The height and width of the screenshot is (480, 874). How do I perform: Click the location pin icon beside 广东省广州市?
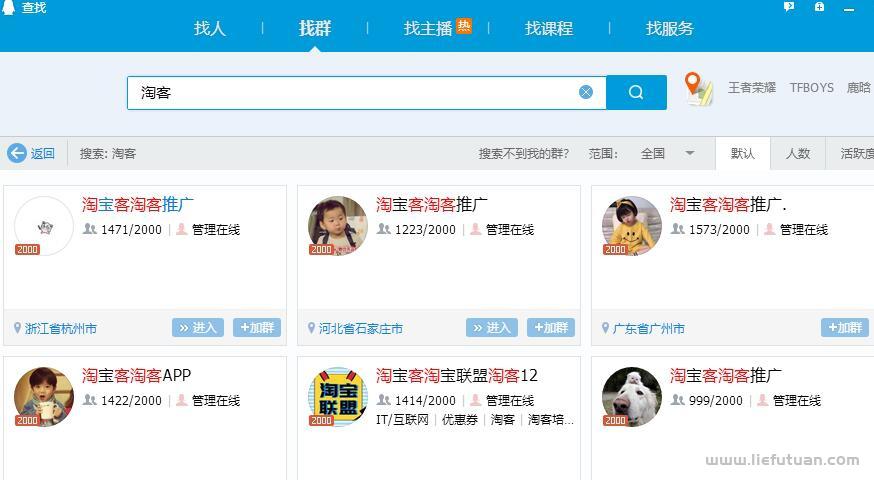605,328
